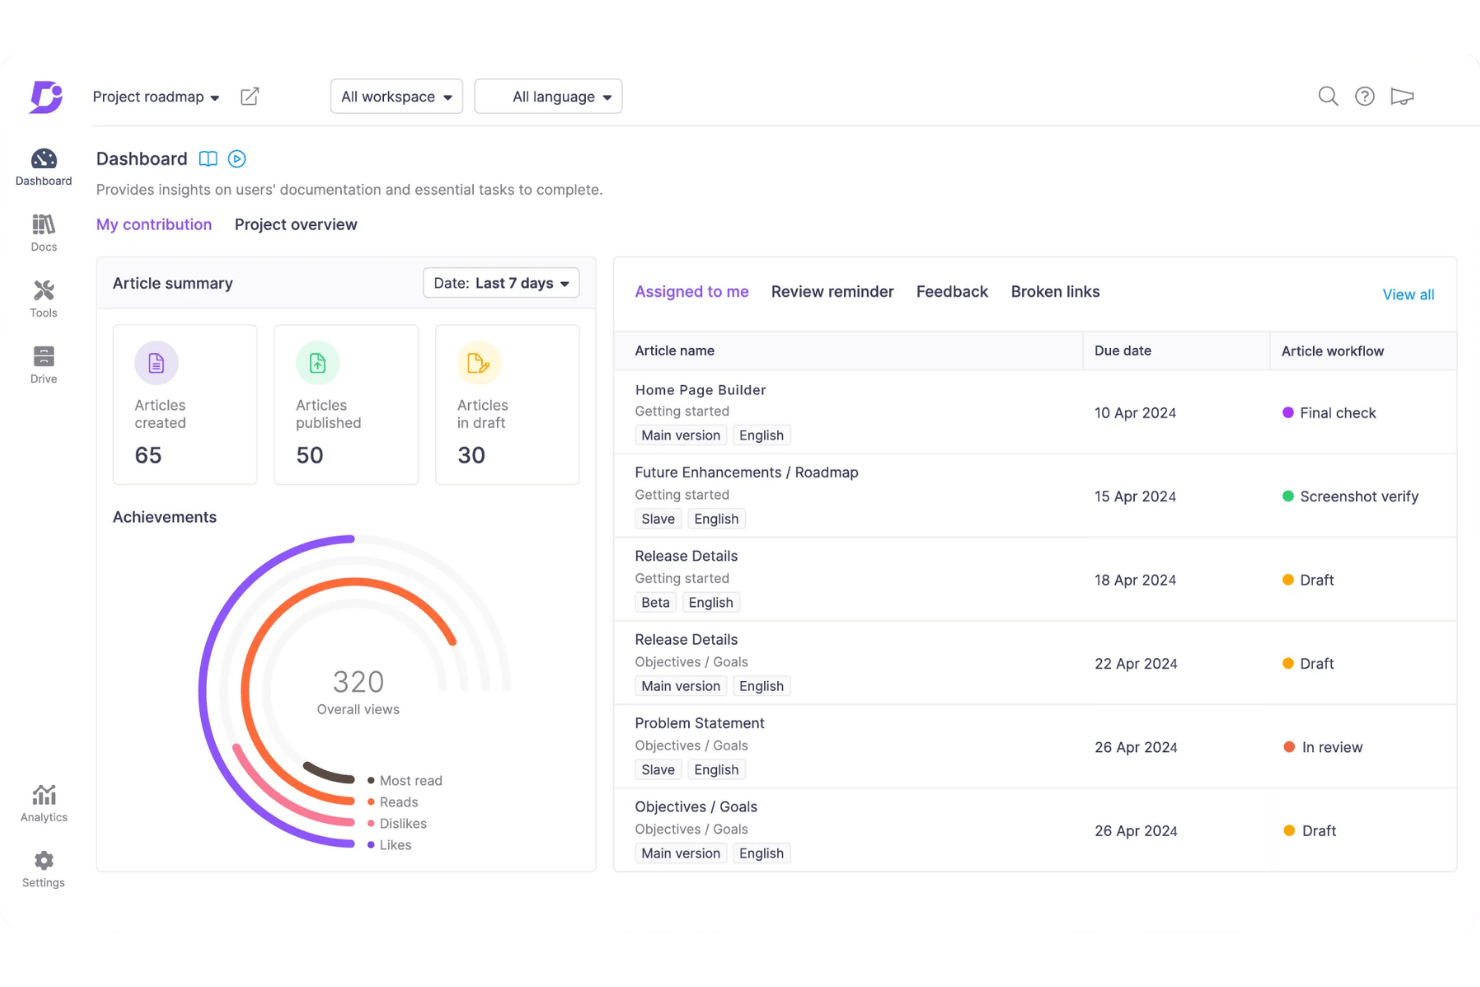Click the View all link
Viewport: 1480px width, 987px height.
click(1408, 295)
